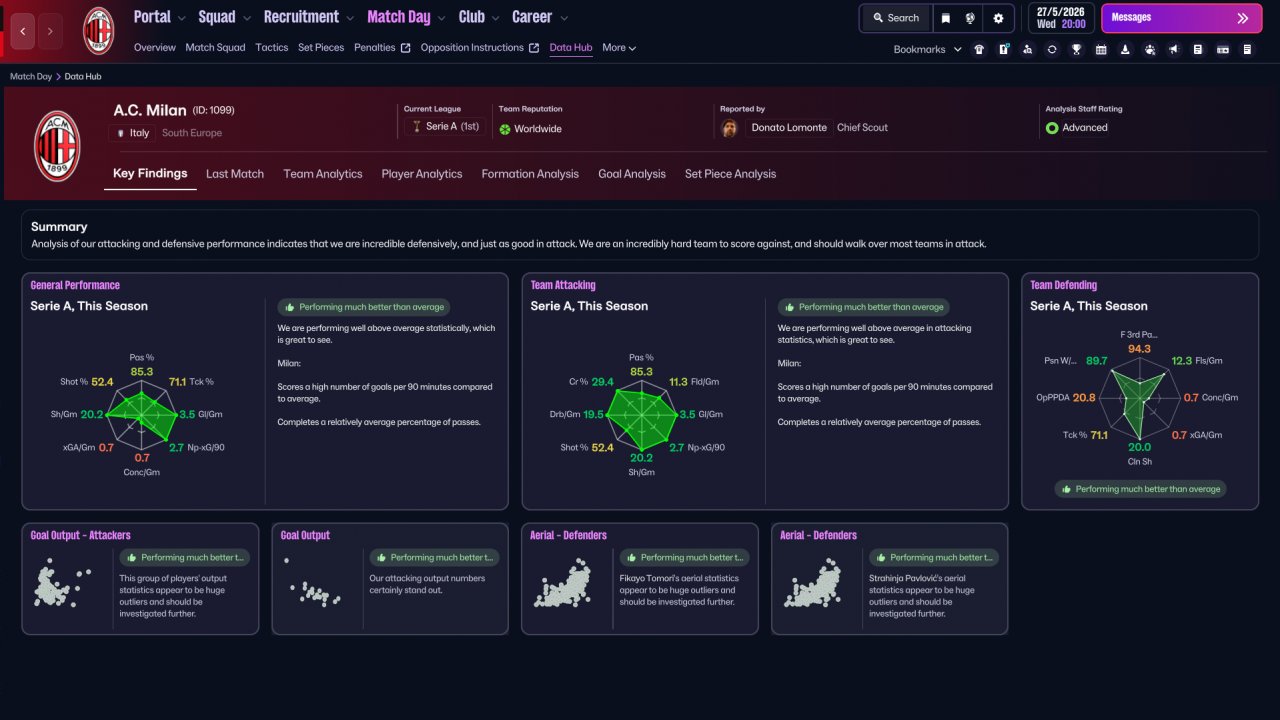Click the 'Worldwide' team reputation text

(538, 129)
